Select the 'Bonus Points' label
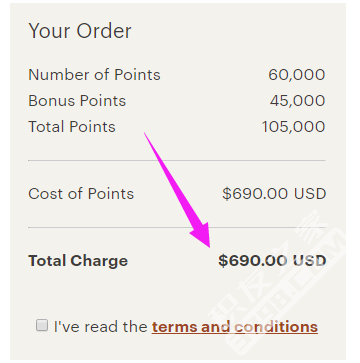 (x=77, y=101)
